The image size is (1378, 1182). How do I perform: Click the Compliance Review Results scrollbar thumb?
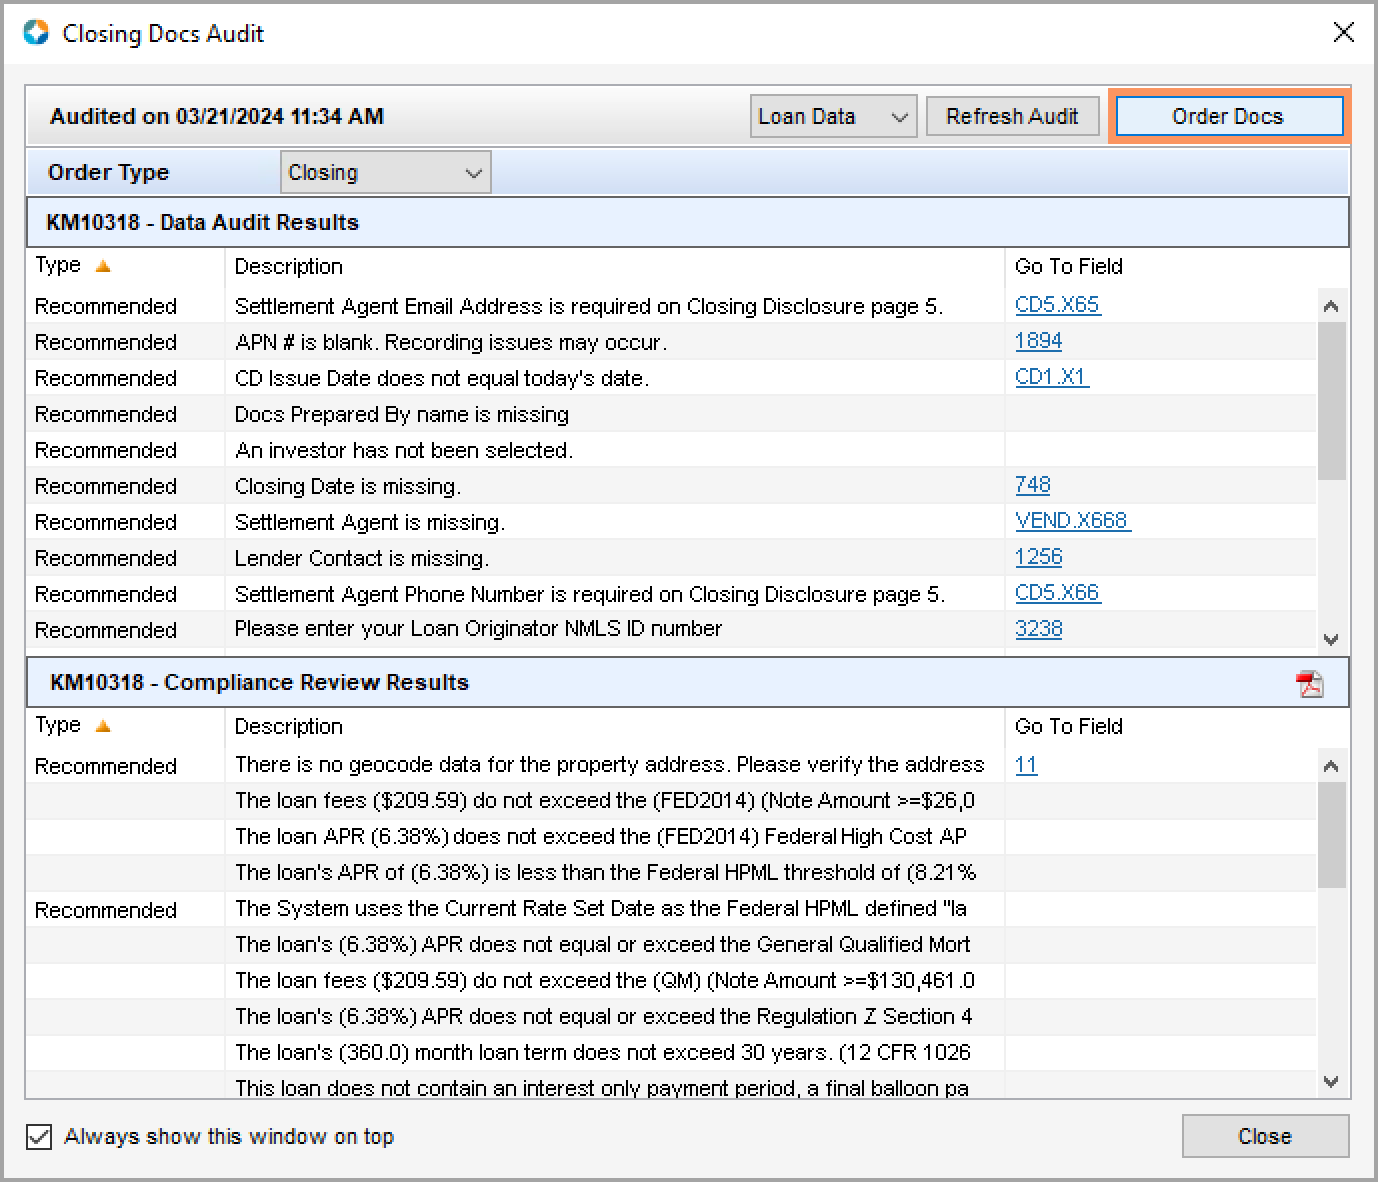point(1331,834)
